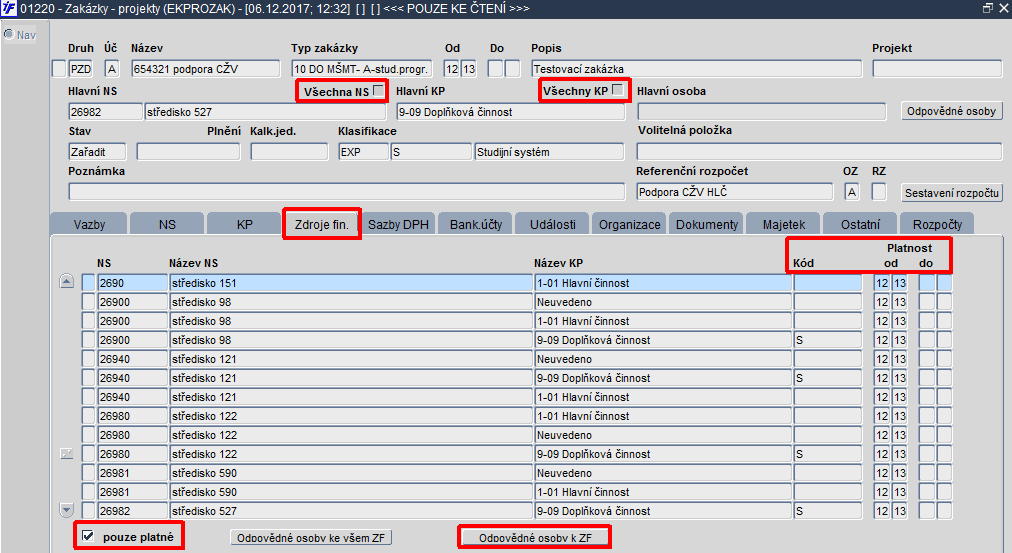Open the Ostatní tab
The width and height of the screenshot is (1012, 553).
tap(860, 224)
